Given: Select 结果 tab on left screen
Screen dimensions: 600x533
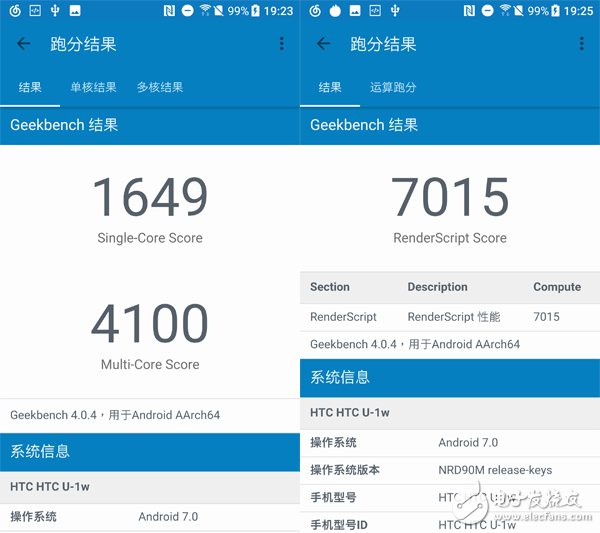Looking at the screenshot, I should coord(30,88).
